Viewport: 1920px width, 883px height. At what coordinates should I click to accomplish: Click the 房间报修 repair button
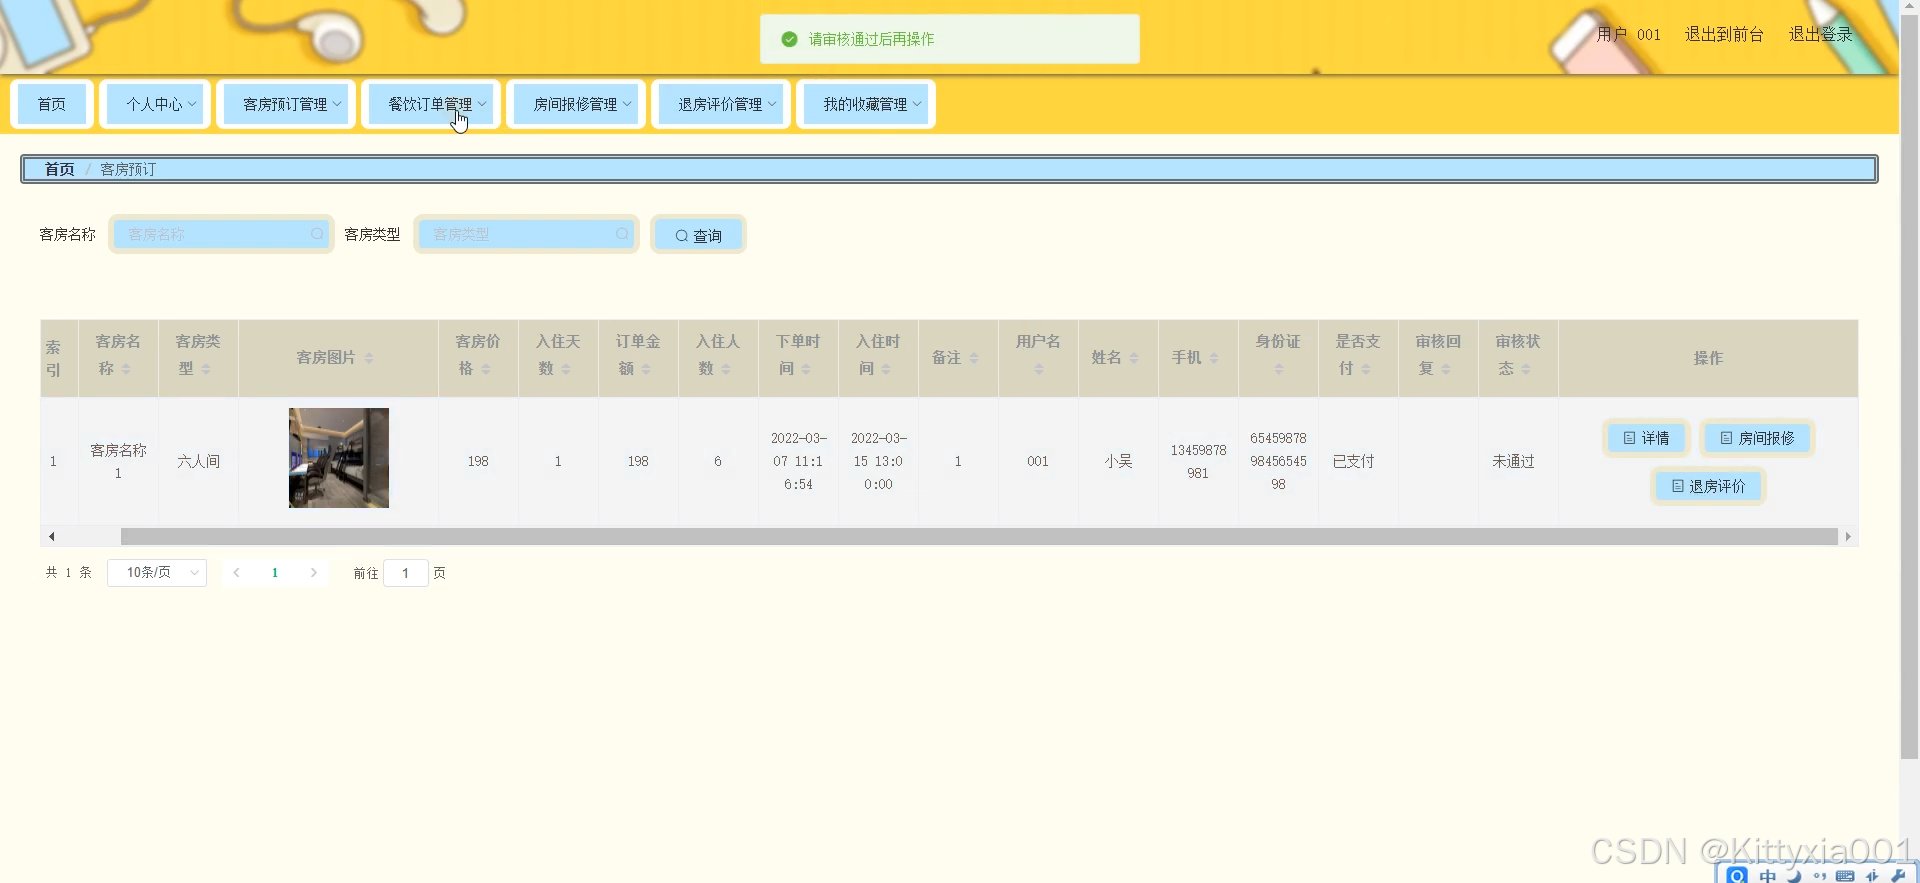pos(1757,438)
